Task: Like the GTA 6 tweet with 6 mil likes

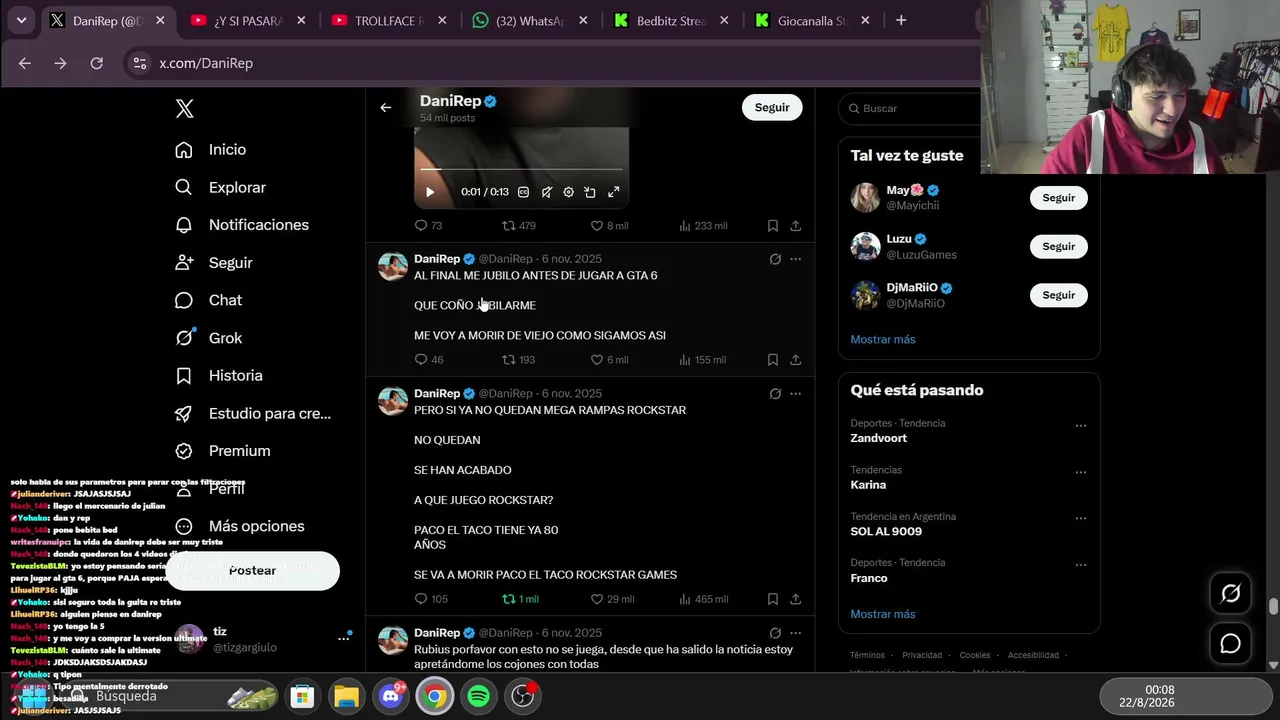Action: click(x=609, y=360)
